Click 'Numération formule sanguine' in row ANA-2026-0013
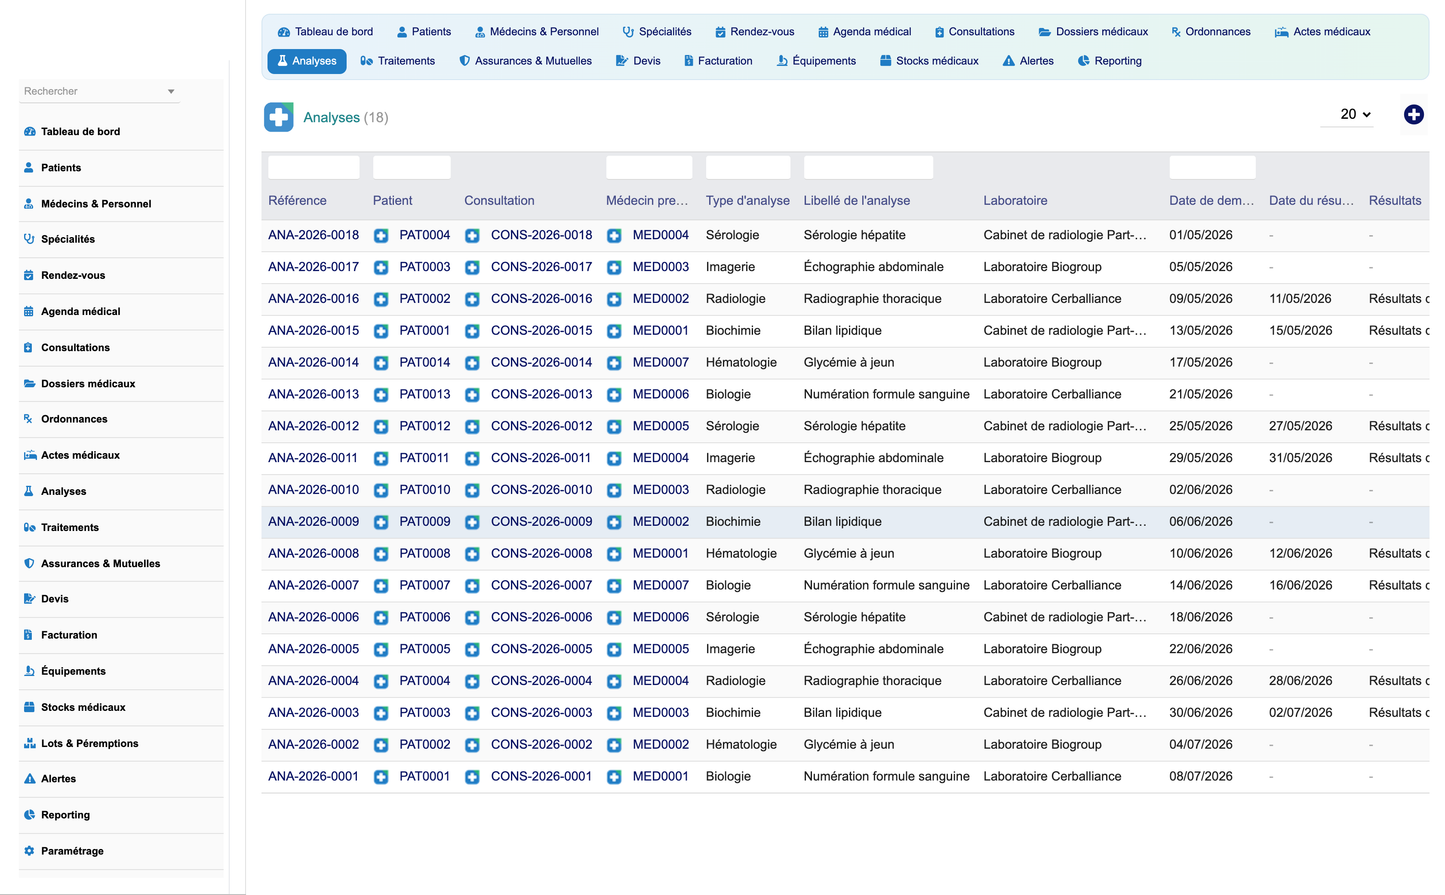The image size is (1445, 895). tap(886, 395)
